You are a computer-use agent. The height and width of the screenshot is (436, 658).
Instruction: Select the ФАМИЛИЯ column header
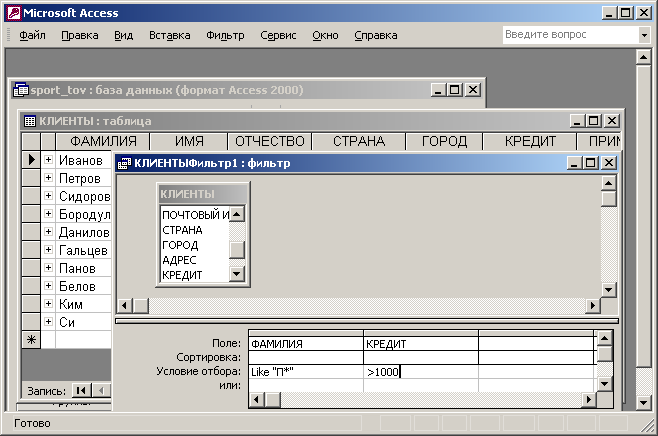point(103,141)
